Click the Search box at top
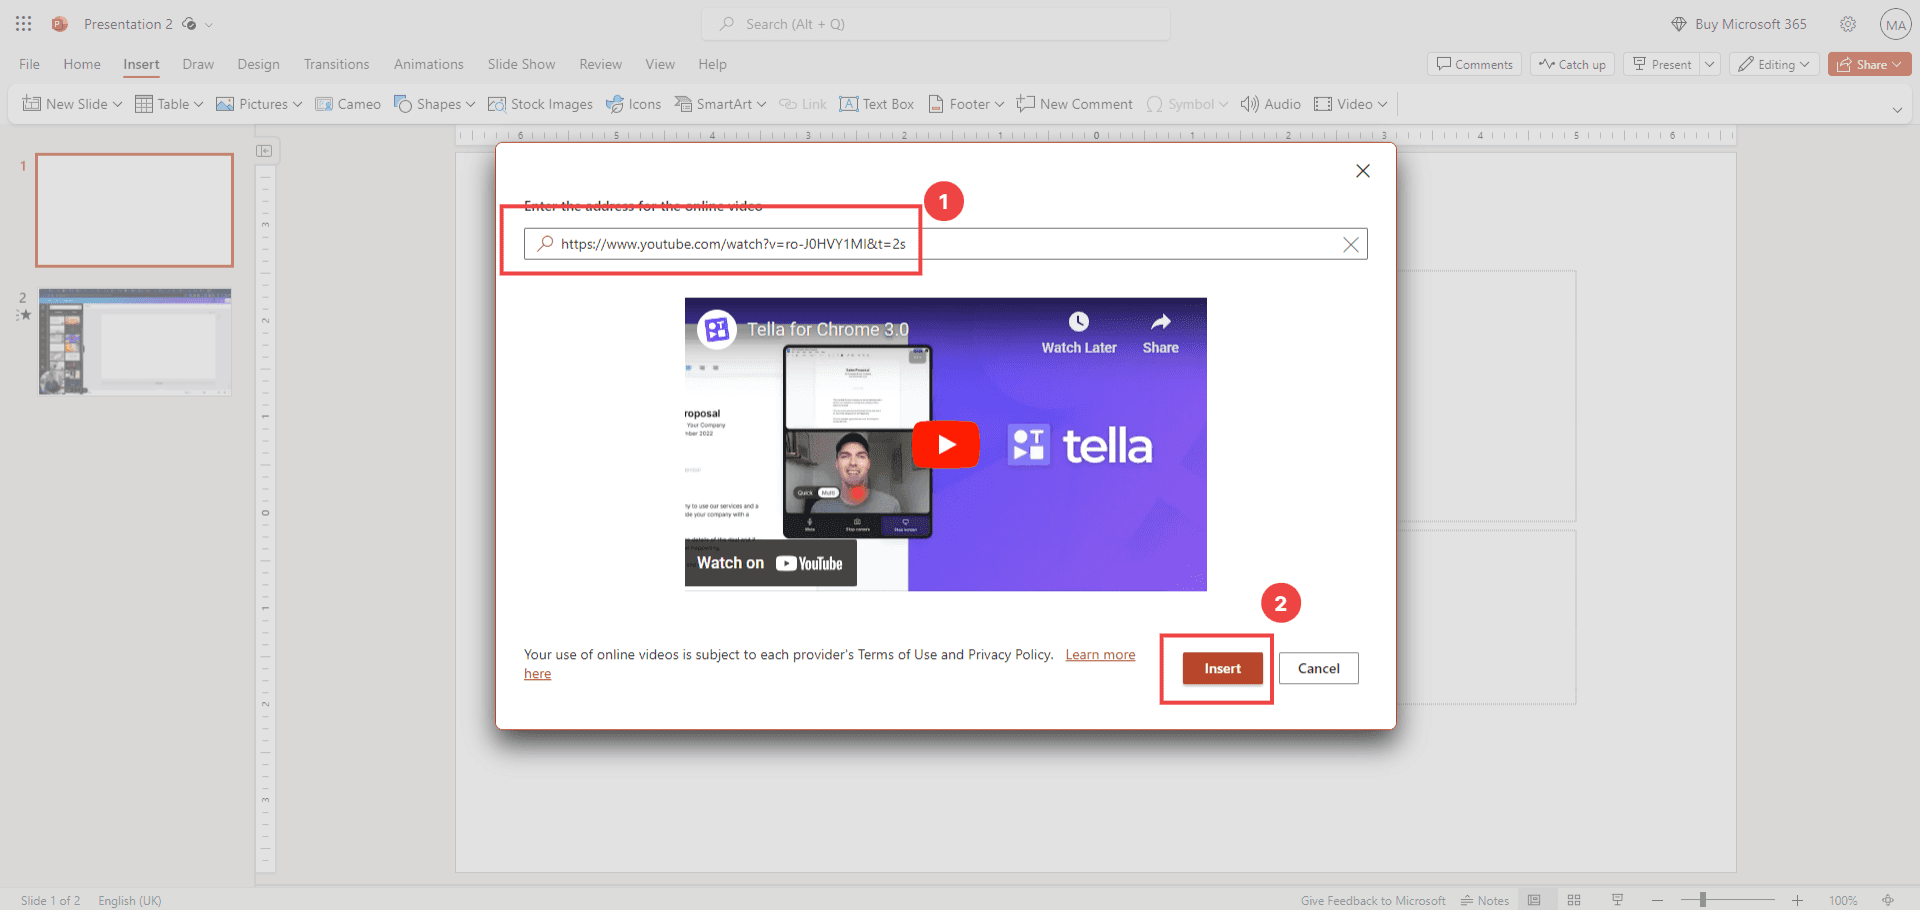Screen dimensions: 1920x910 point(936,24)
